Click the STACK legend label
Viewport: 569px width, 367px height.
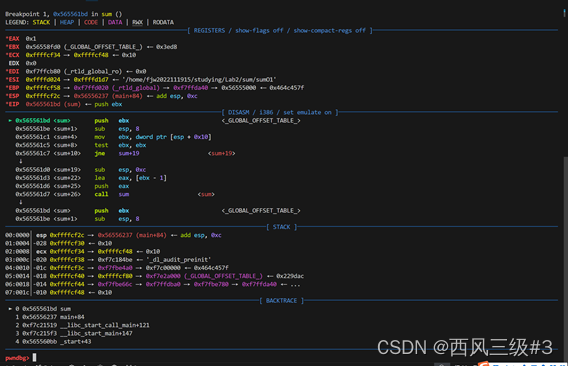(x=41, y=23)
